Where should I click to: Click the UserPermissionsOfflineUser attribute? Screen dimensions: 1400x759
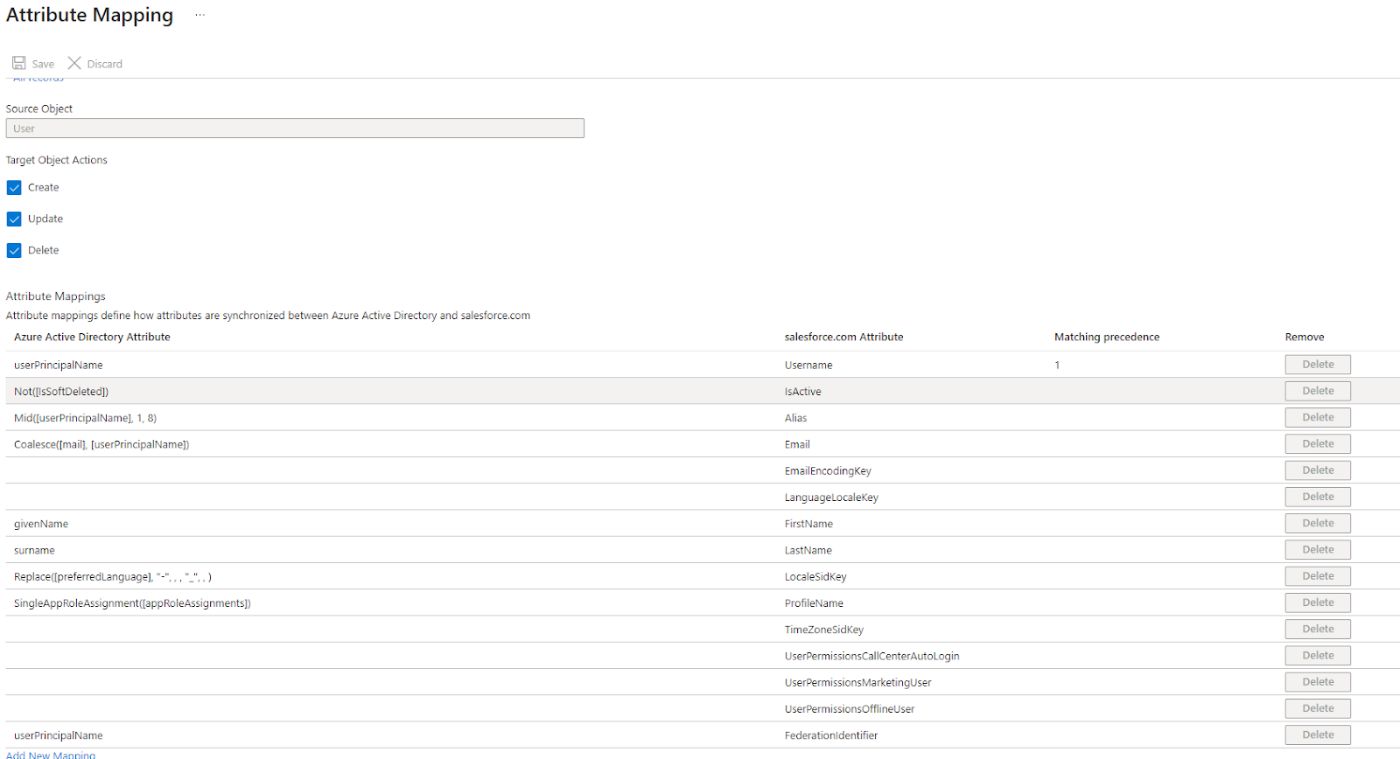[850, 709]
